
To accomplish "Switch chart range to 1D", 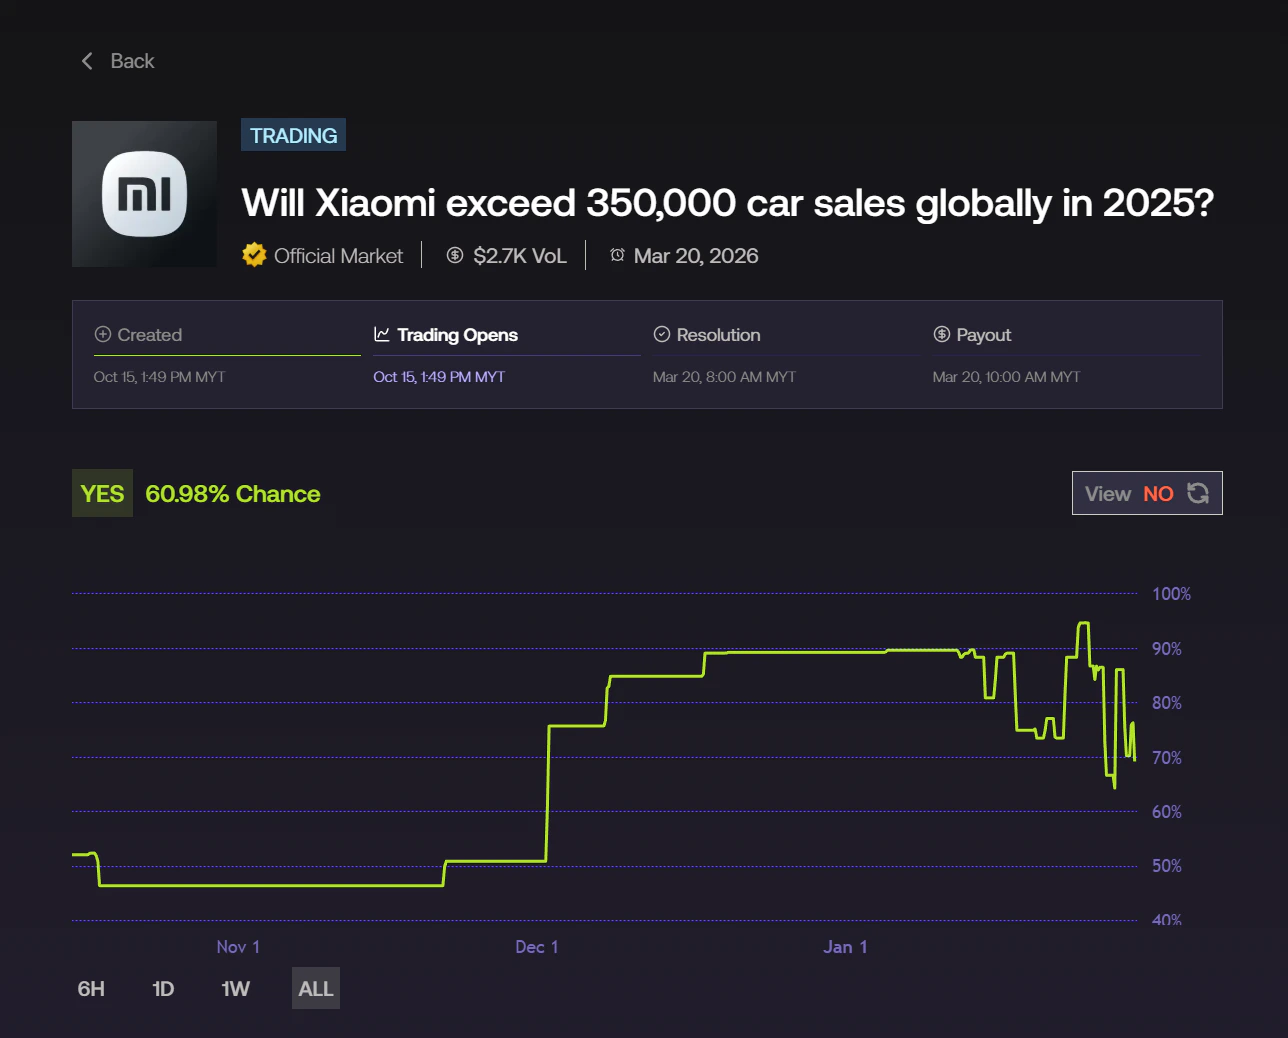I will click(163, 988).
